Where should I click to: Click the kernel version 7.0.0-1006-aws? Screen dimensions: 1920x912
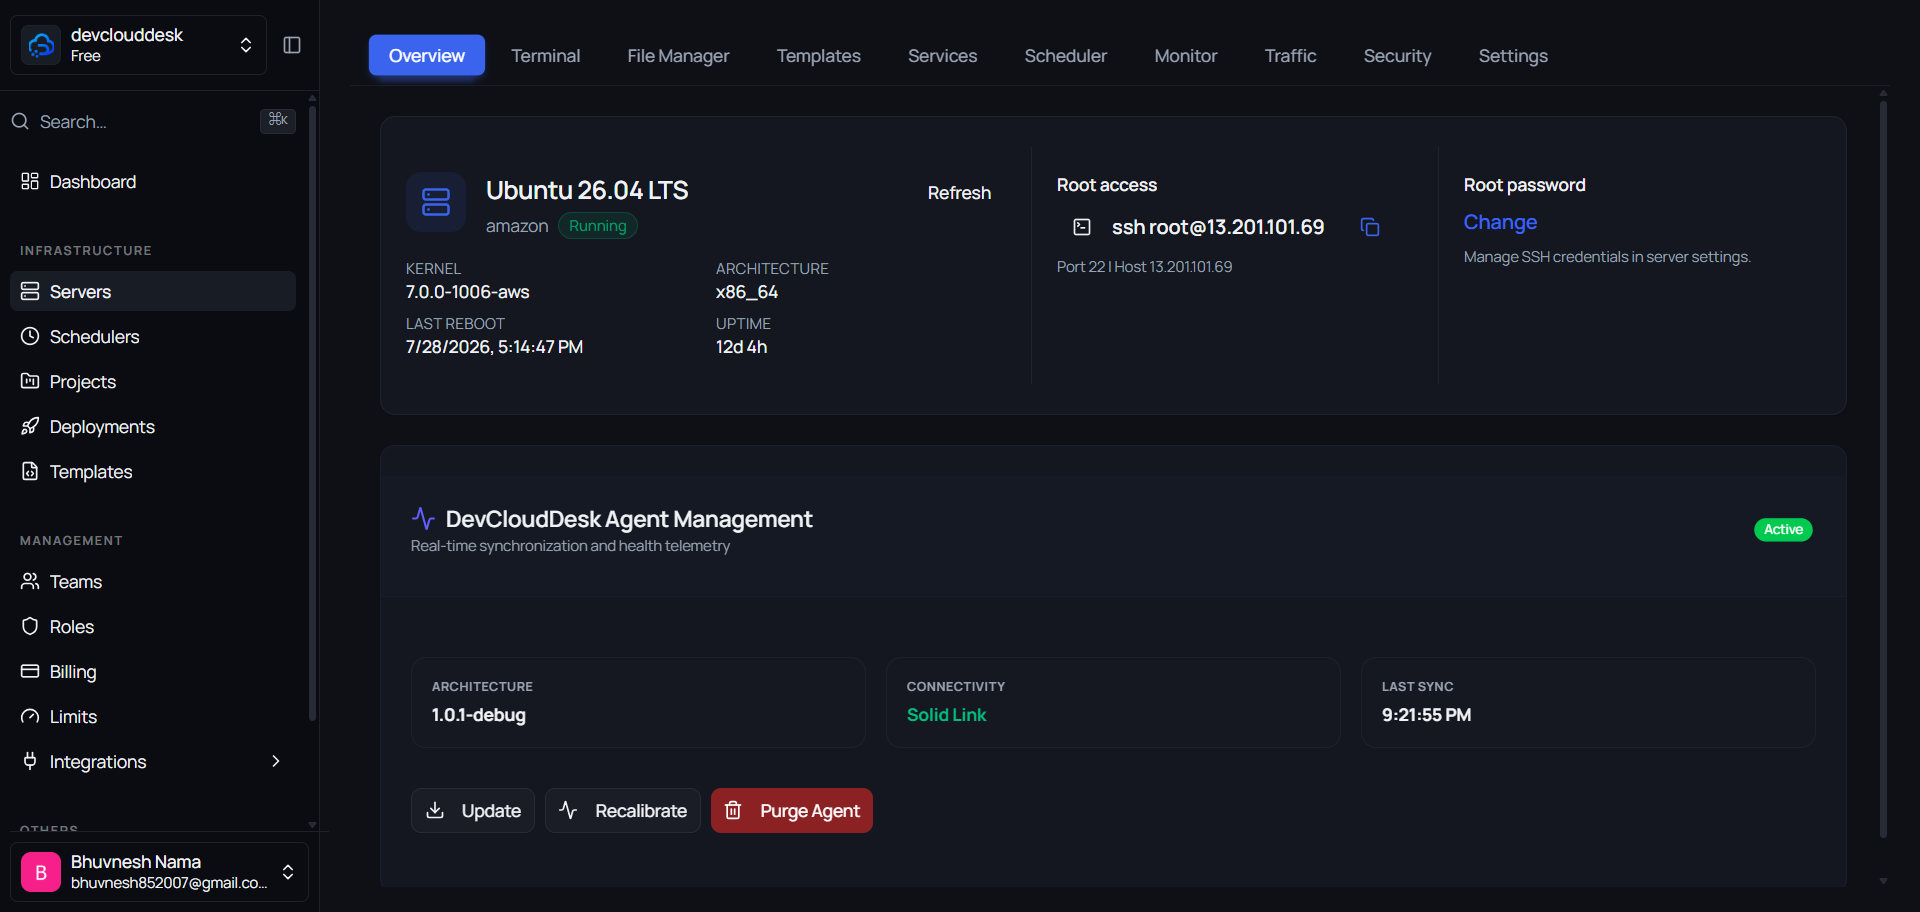pyautogui.click(x=468, y=292)
